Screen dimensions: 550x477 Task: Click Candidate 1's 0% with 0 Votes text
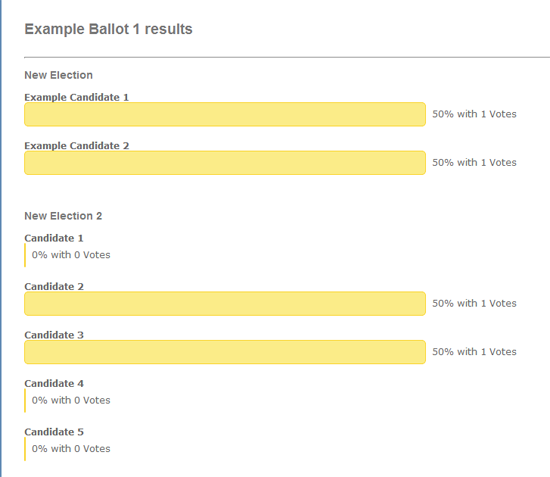[x=71, y=255]
